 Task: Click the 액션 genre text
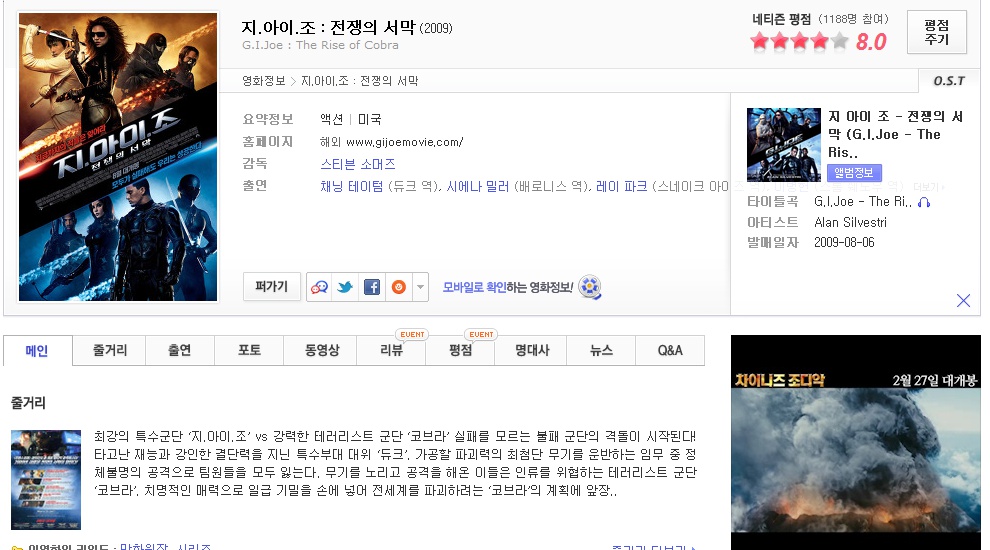(x=331, y=119)
